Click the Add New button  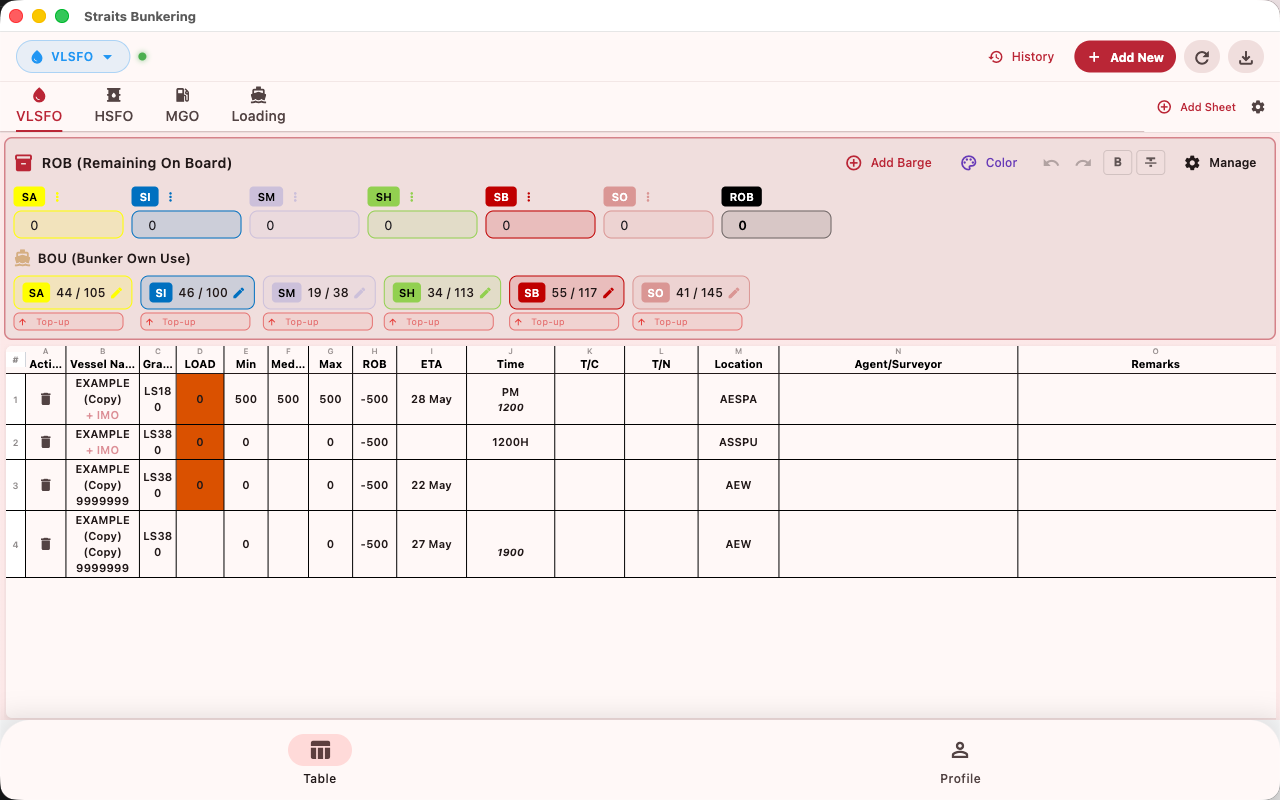(x=1125, y=57)
